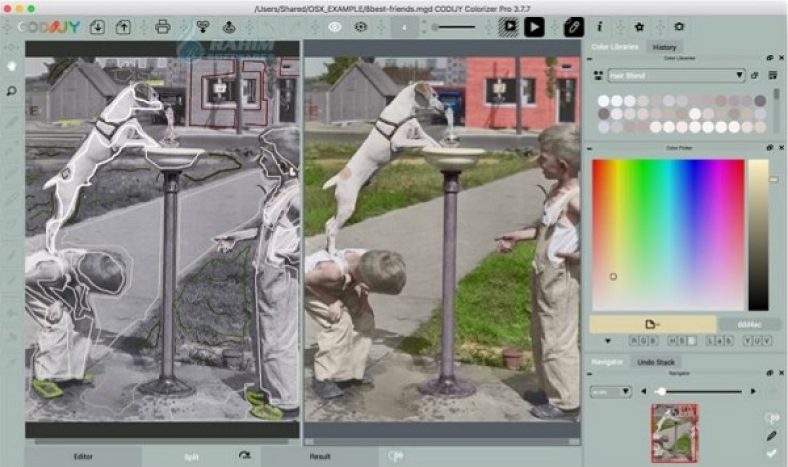This screenshot has height=467, width=788.
Task: Select the RGB color mode toggle
Action: pyautogui.click(x=644, y=341)
